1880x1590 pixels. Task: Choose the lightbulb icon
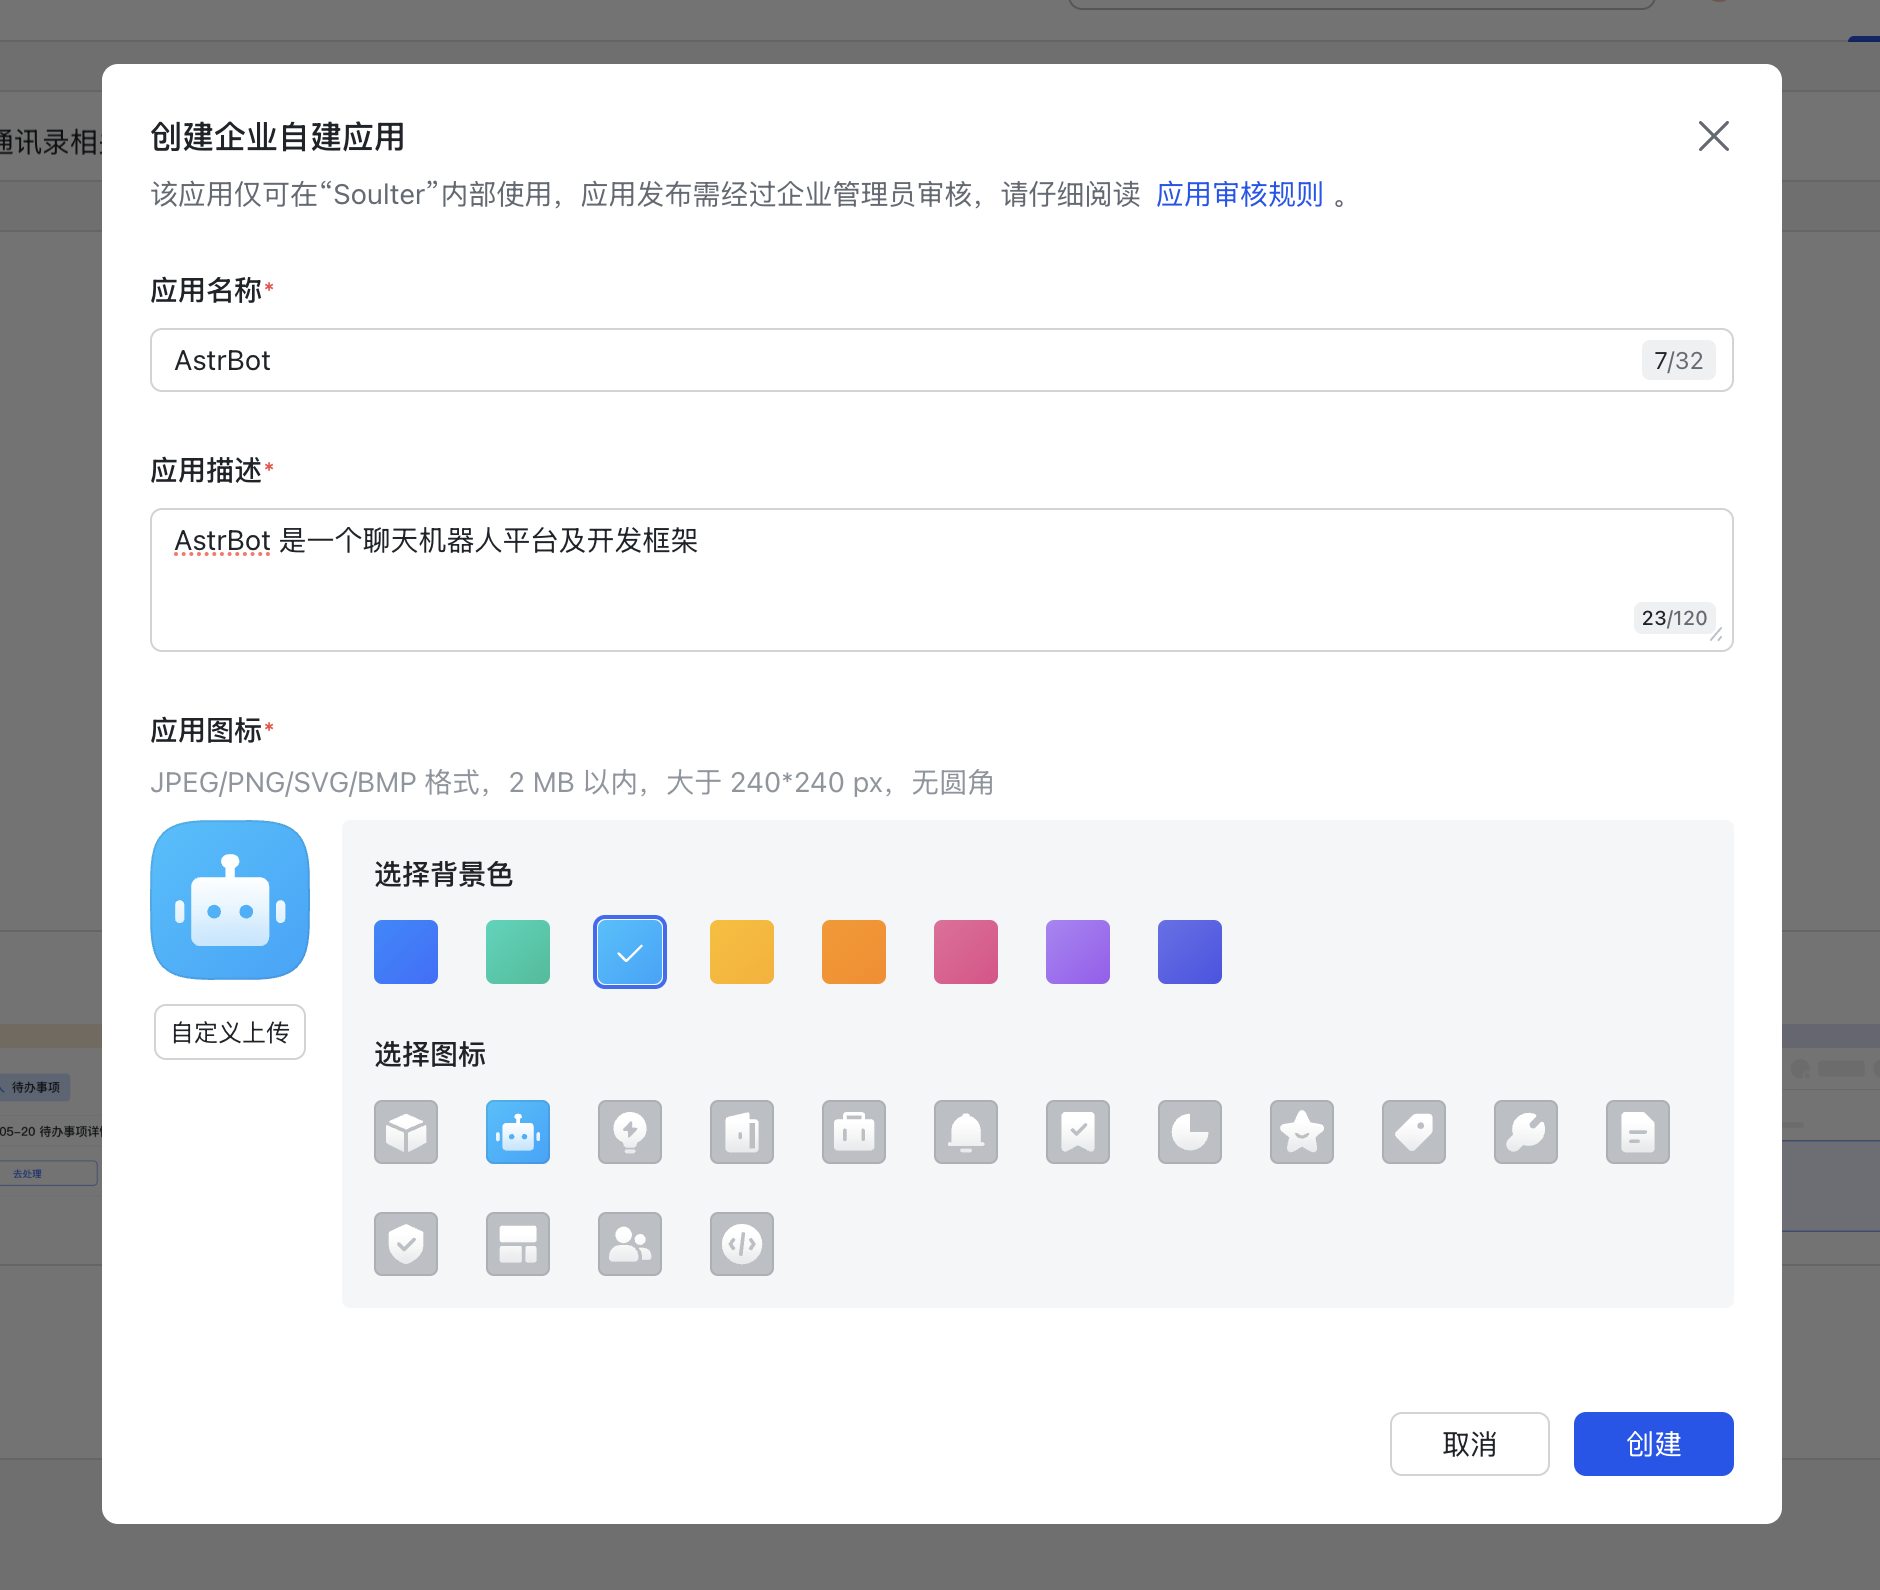(629, 1132)
